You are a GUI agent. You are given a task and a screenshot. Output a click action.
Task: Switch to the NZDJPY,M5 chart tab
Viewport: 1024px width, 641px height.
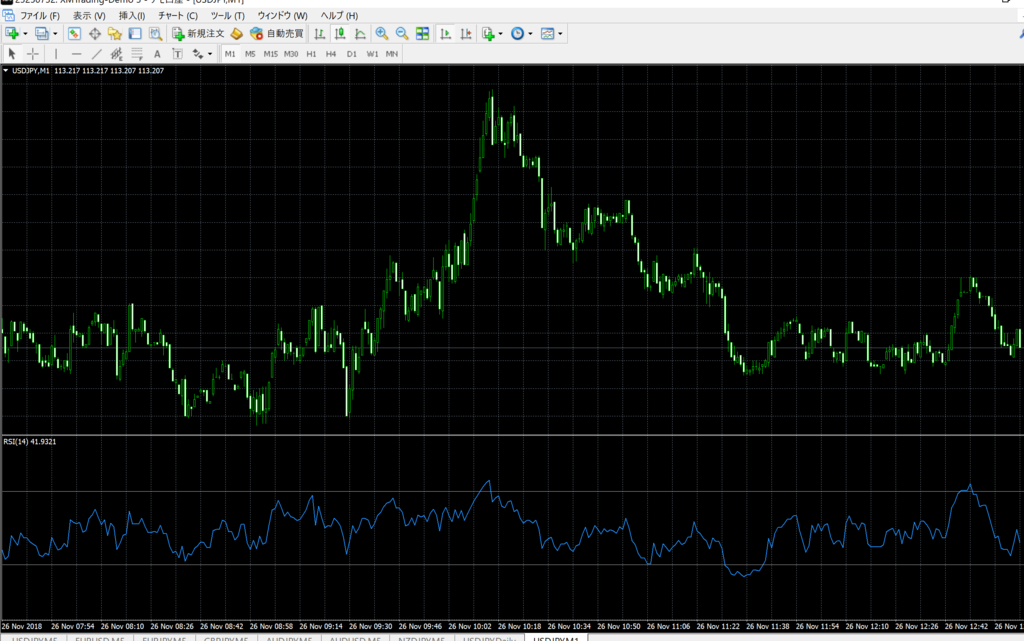pos(421,638)
